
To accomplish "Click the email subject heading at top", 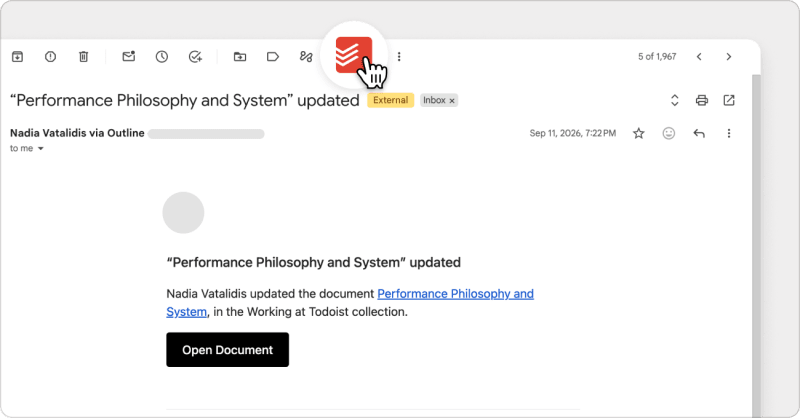I will (x=185, y=100).
